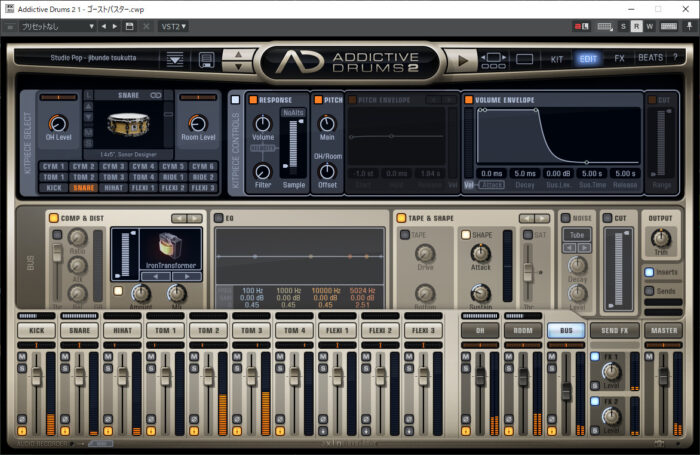
Task: Click the FX 2 Level knob
Action: click(x=611, y=416)
